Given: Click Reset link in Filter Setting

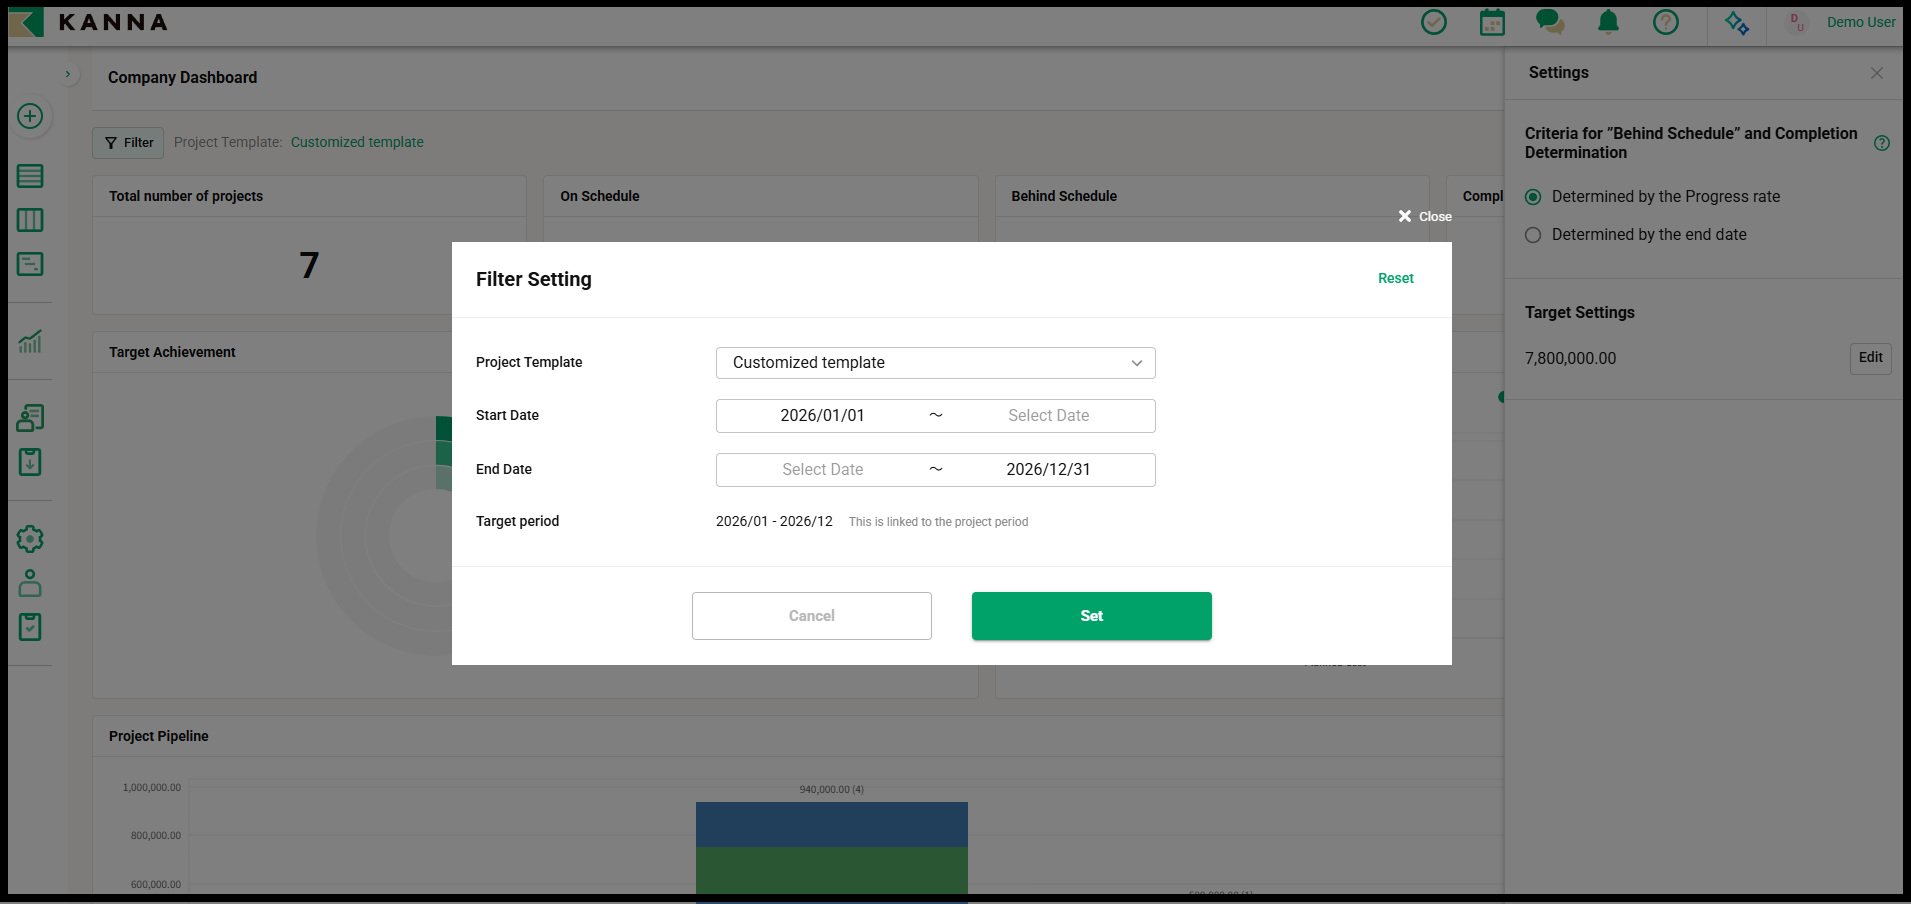Looking at the screenshot, I should pos(1395,278).
